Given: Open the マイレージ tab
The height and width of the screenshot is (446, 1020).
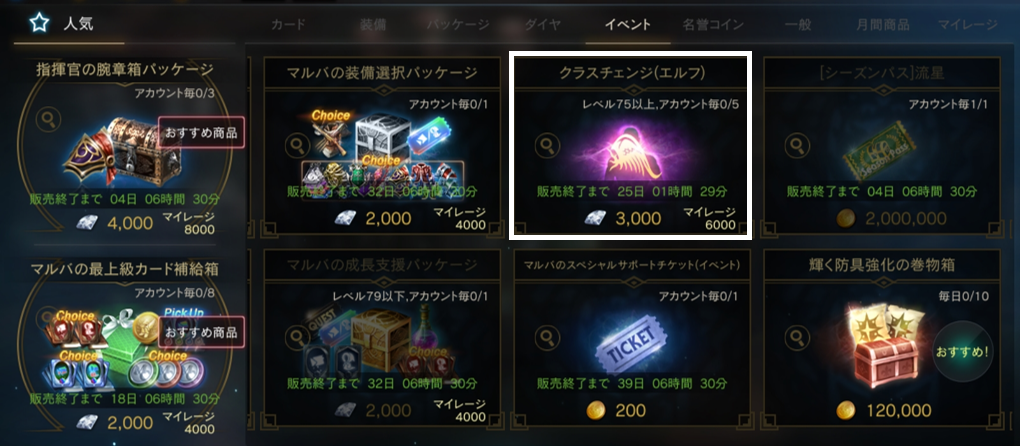Looking at the screenshot, I should [x=967, y=25].
